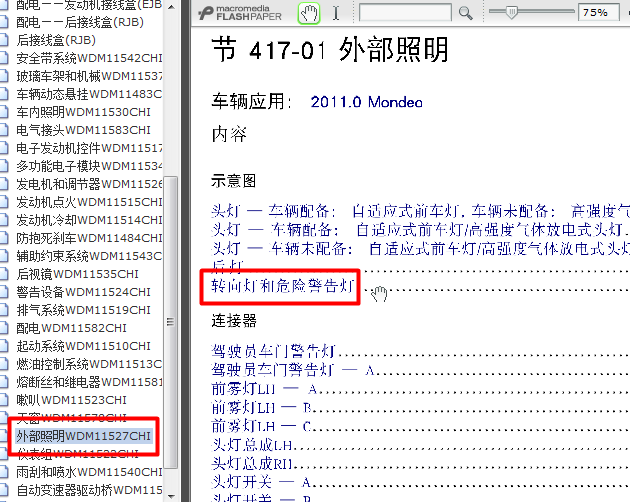Click the sidebar vertical scrollbar thumb
Viewport: 630px width, 502px height.
coord(172,322)
